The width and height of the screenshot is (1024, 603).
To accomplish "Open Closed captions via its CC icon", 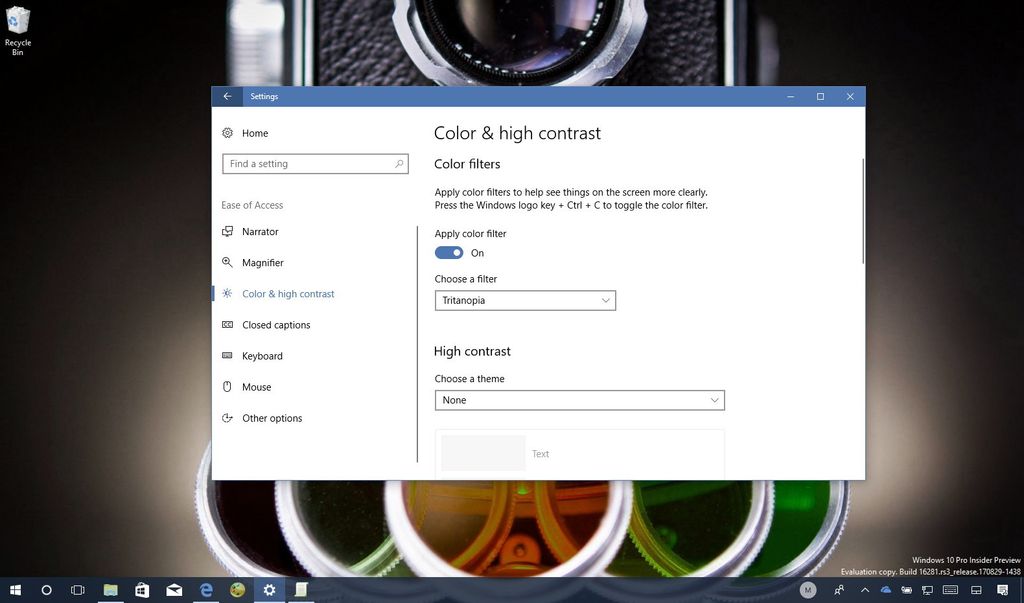I will click(x=230, y=324).
